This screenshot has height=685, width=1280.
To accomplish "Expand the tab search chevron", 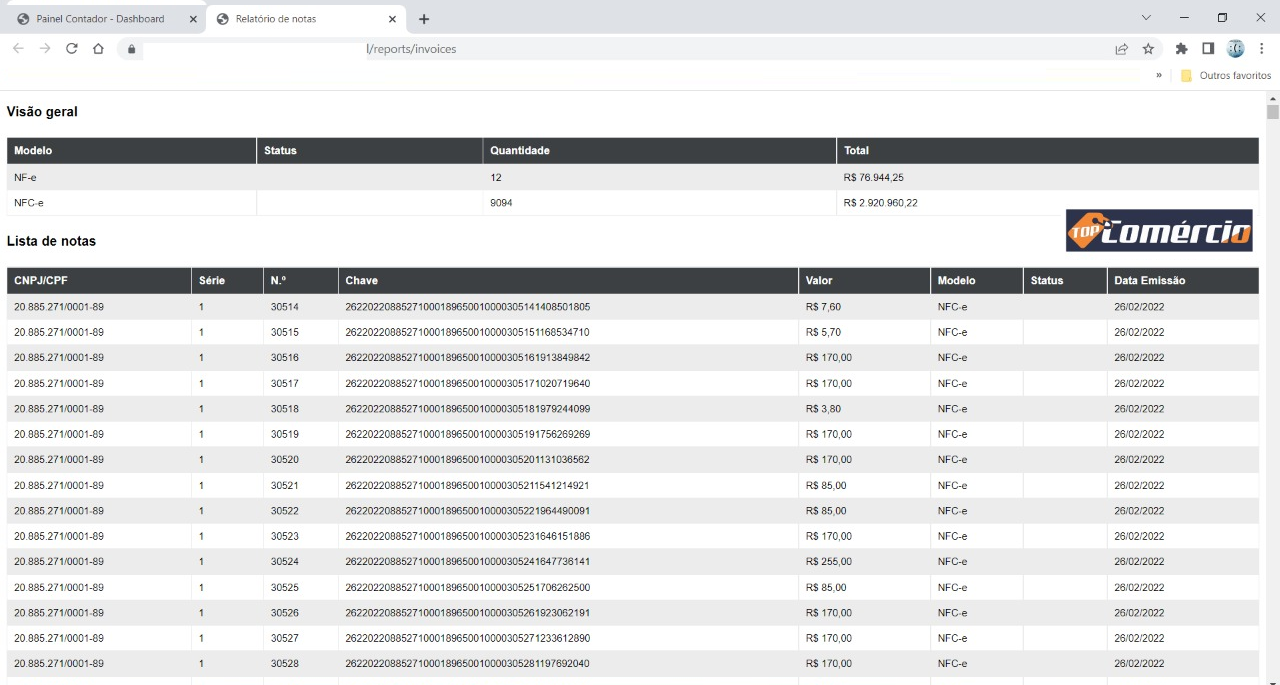I will pos(1146,18).
